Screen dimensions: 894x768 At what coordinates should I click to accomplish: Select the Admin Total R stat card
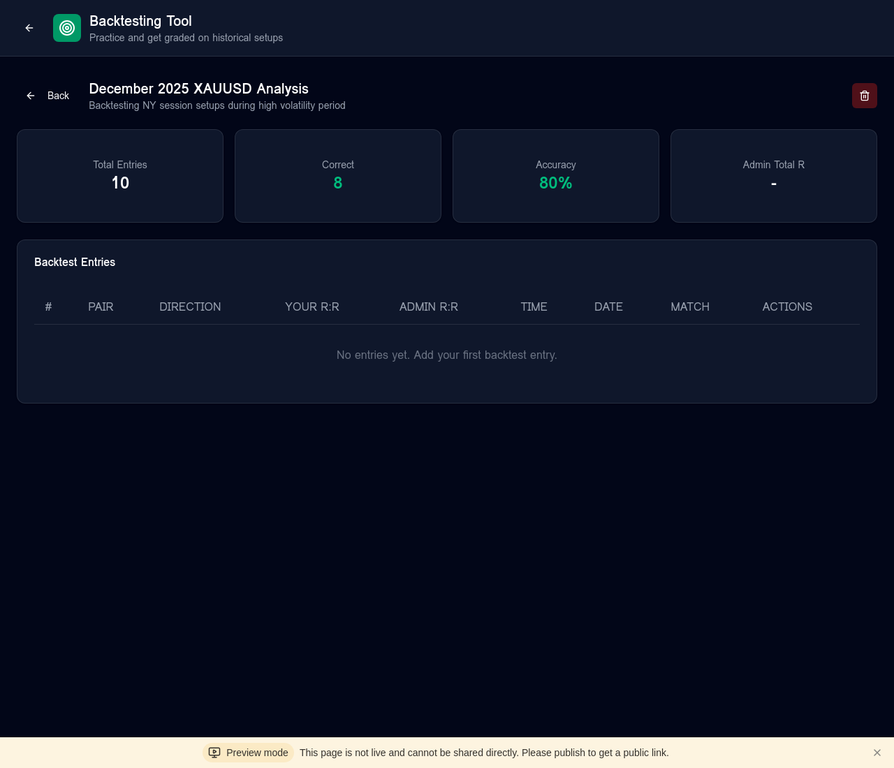[773, 176]
